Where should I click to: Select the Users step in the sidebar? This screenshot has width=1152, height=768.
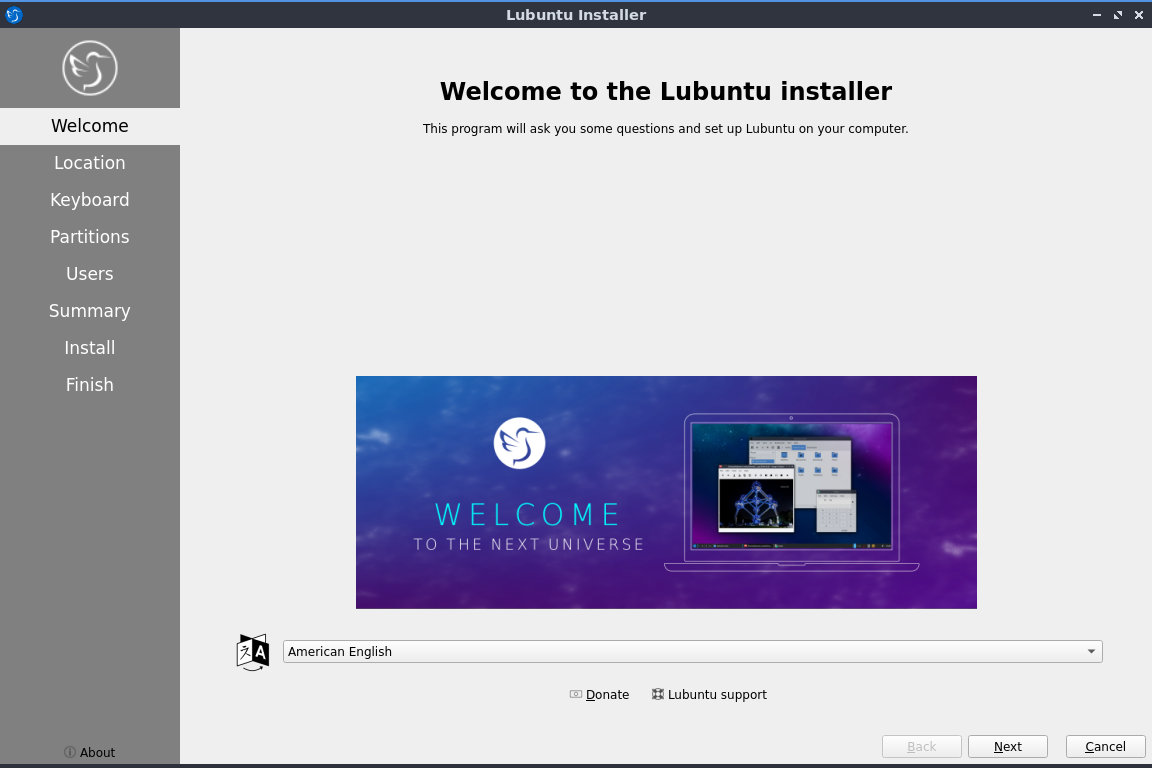(90, 274)
